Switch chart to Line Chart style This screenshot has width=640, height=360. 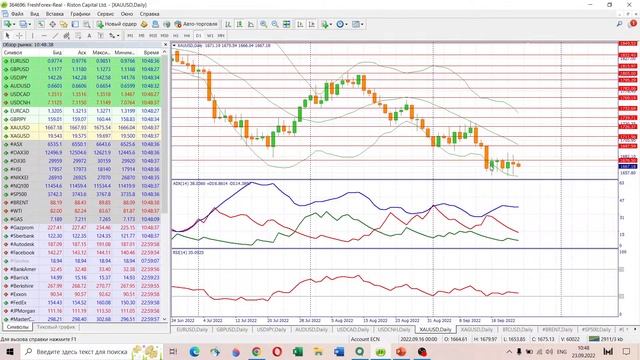pyautogui.click(x=251, y=24)
